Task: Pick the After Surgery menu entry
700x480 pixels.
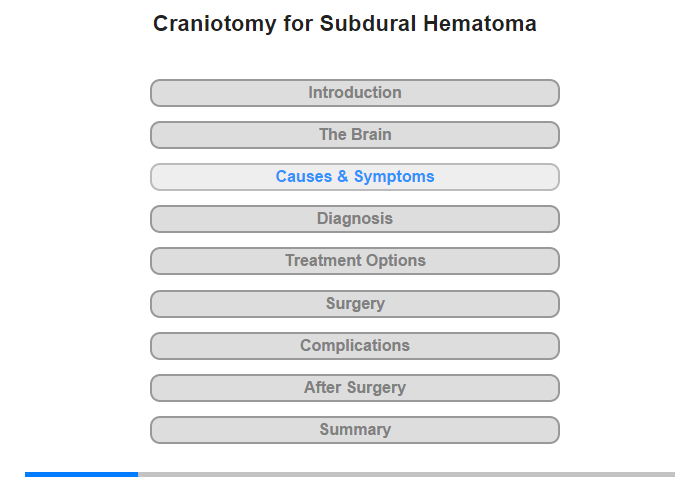Action: point(354,388)
